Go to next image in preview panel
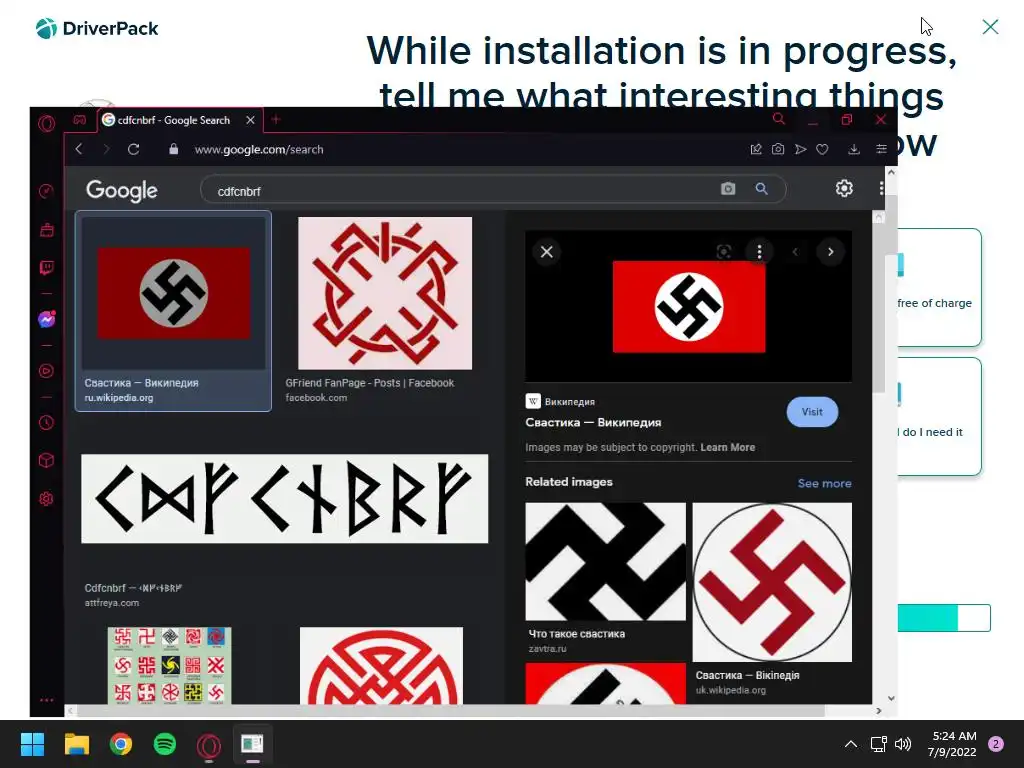This screenshot has height=768, width=1024. (830, 252)
